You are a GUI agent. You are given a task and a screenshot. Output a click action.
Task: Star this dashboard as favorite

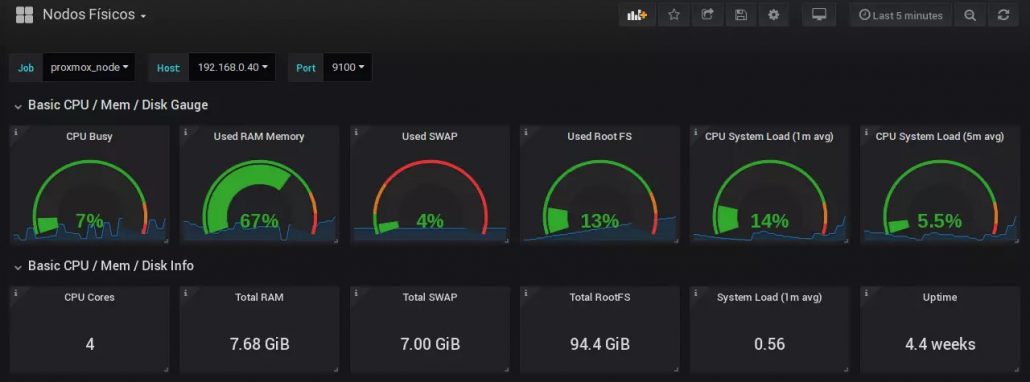coord(673,15)
